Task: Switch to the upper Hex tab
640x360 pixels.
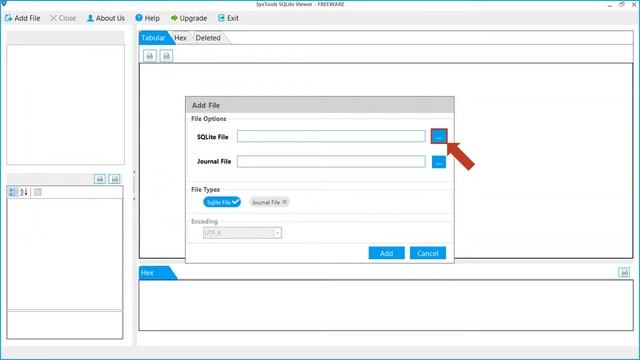Action: (x=180, y=38)
